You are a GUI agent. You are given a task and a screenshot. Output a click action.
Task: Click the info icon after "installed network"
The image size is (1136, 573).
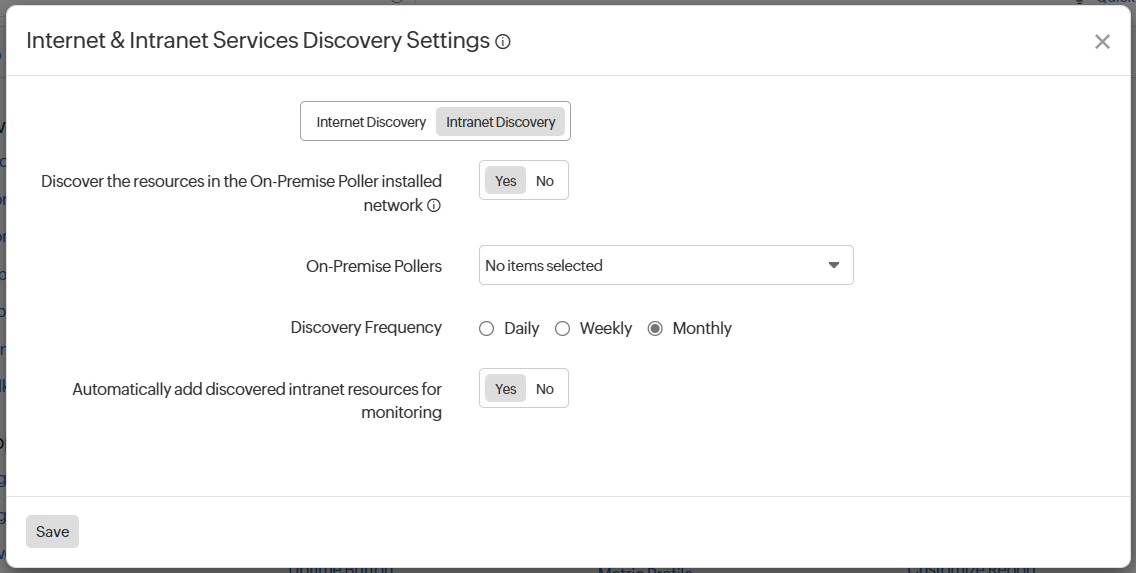pos(434,206)
